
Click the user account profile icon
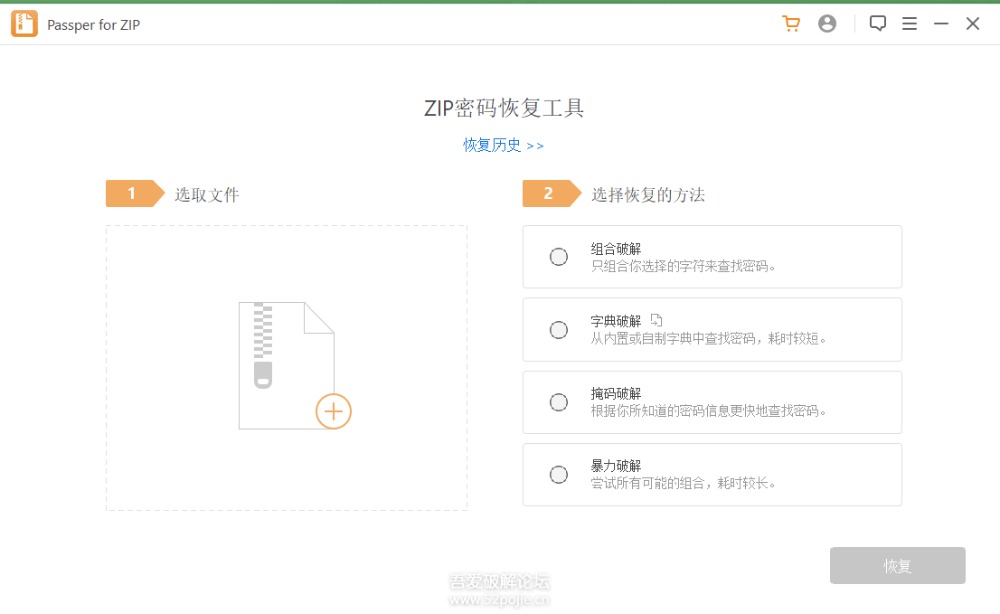point(827,24)
